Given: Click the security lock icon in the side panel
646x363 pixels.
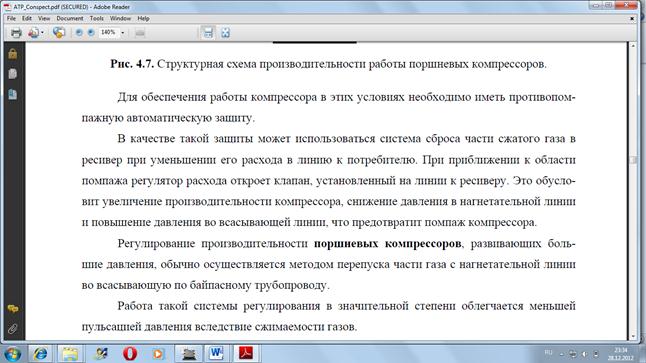Looking at the screenshot, I should point(13,54).
